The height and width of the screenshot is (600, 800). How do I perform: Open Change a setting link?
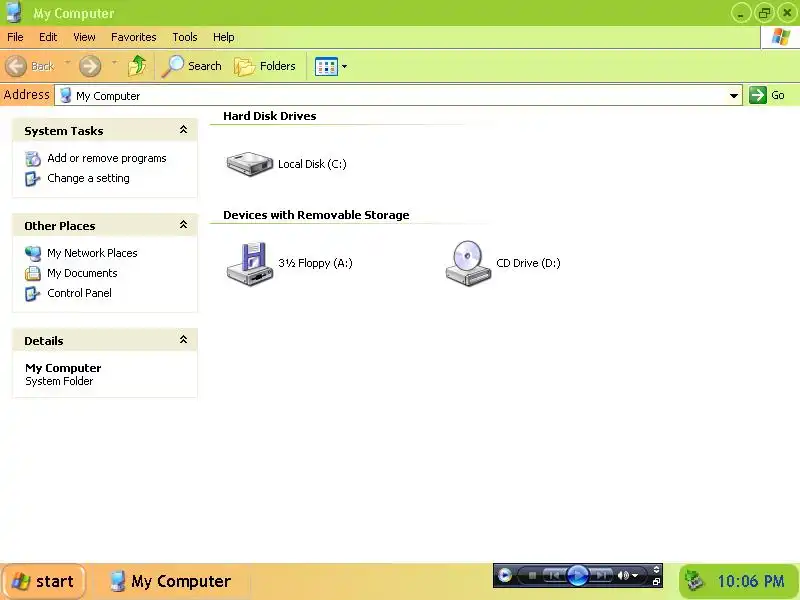pyautogui.click(x=88, y=178)
